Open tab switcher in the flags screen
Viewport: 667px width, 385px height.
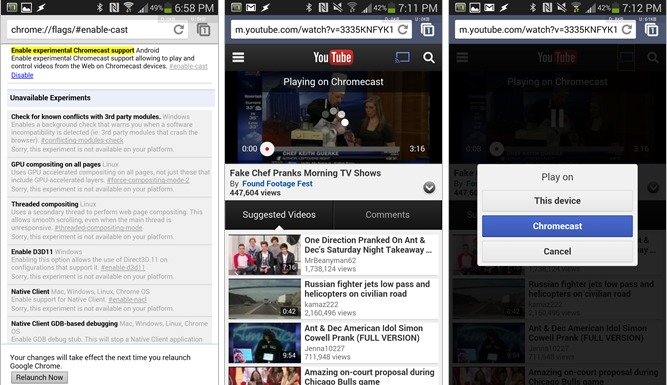point(203,30)
